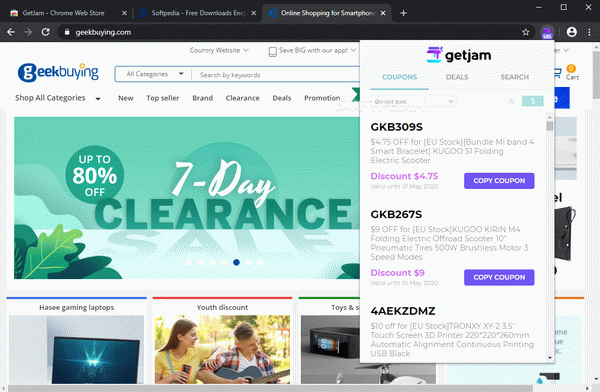Click the 4AEKZDMZ coupon code text
This screenshot has width=600, height=392.
(x=403, y=311)
